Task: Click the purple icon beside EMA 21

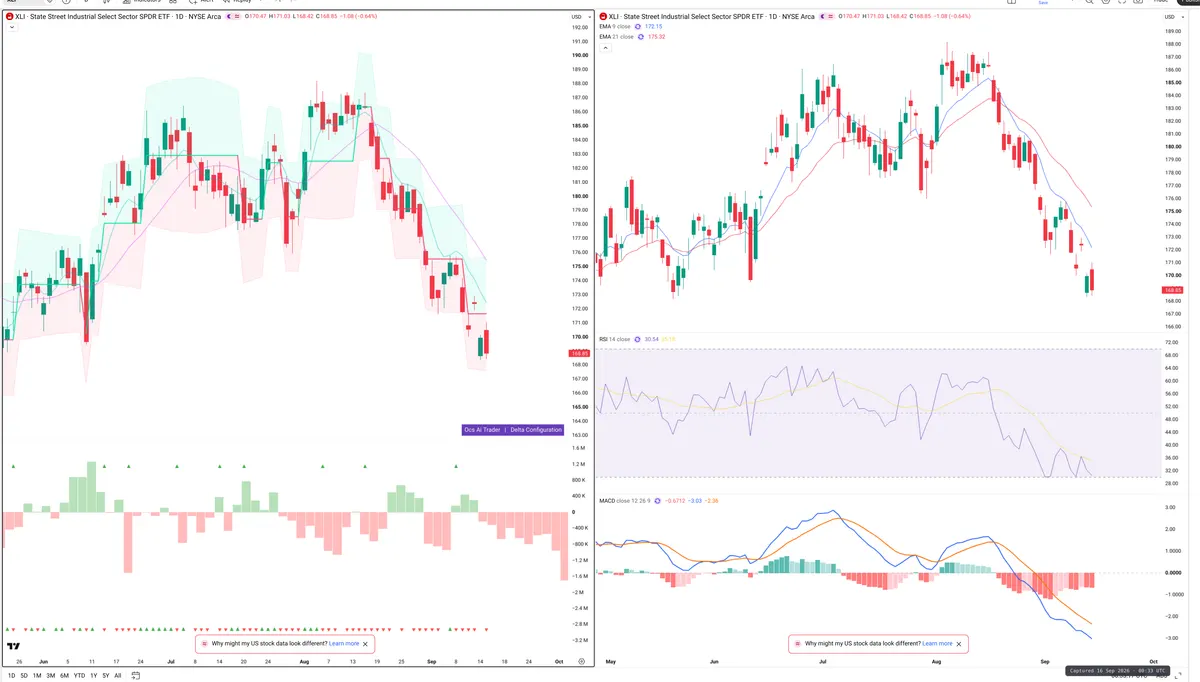Action: (x=641, y=36)
